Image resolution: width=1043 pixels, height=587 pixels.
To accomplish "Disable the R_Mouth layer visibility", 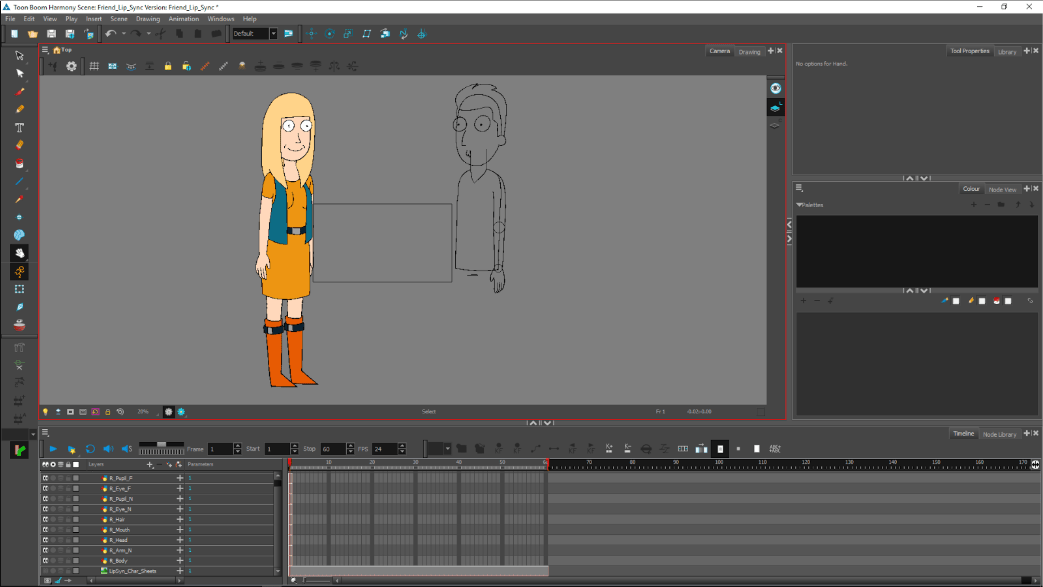I will (x=45, y=529).
